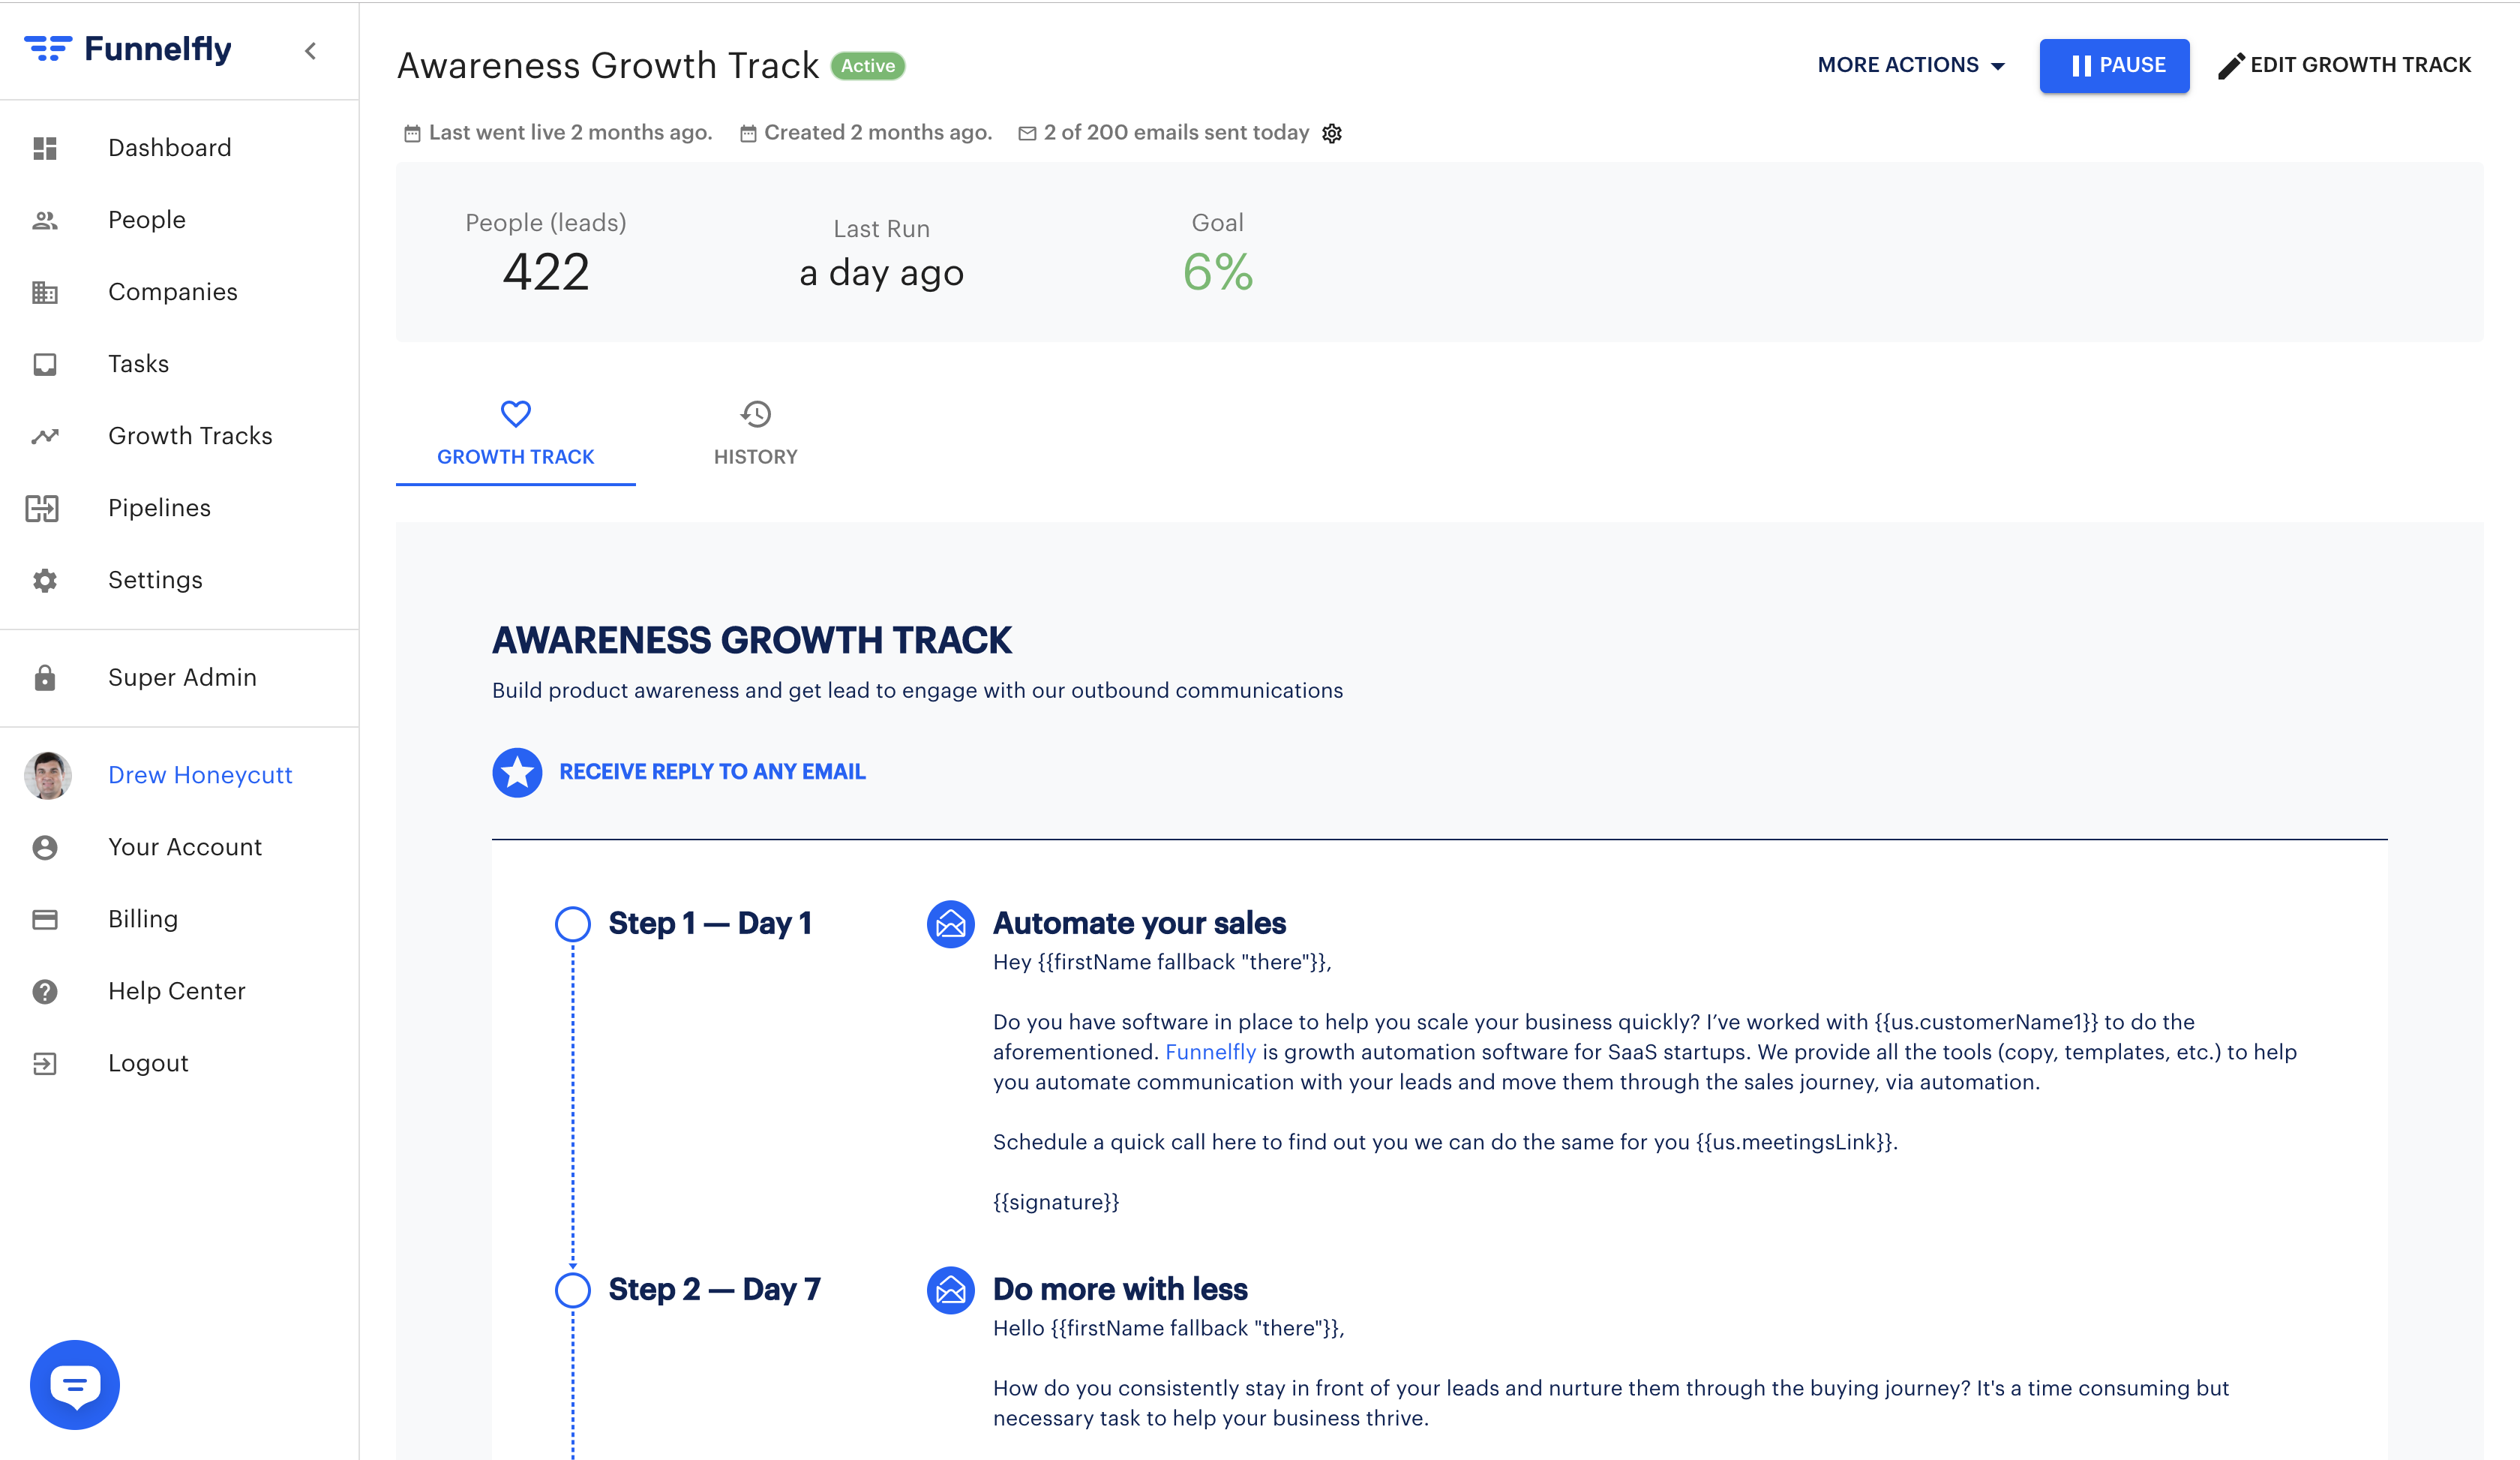This screenshot has width=2520, height=1460.
Task: Open the live chat bubble icon
Action: 75,1384
